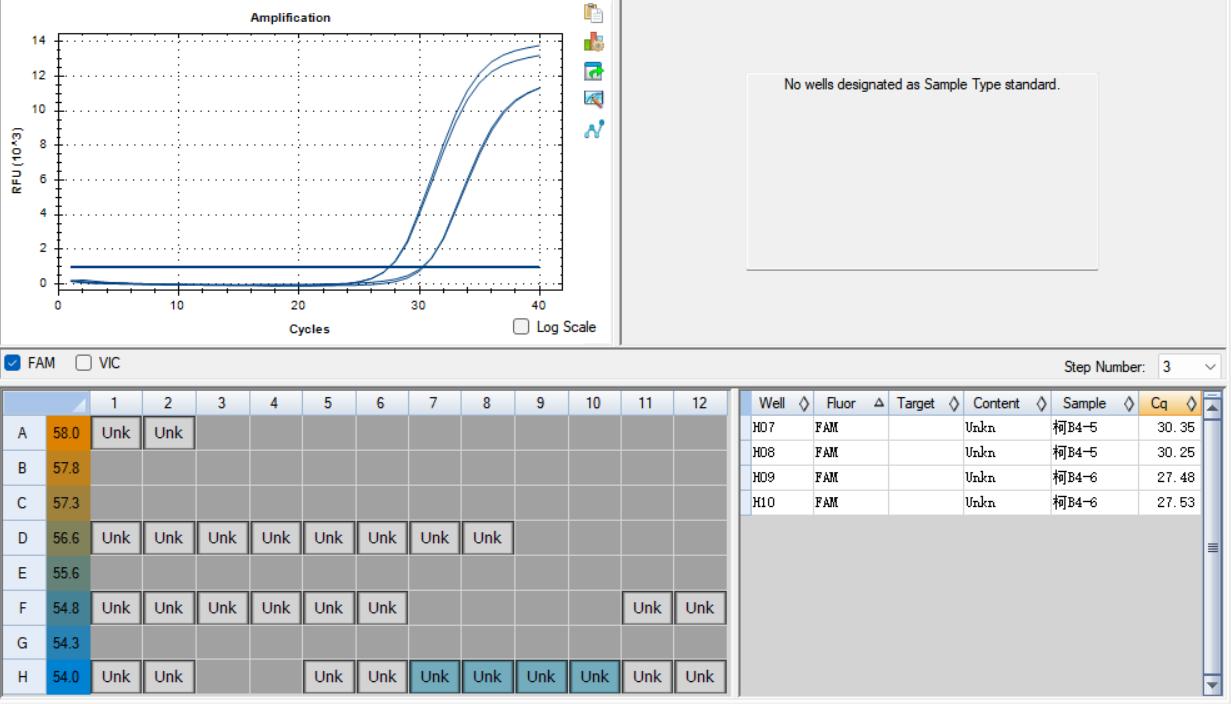The image size is (1231, 704).
Task: Open chart settings bar-graph gear icon
Action: pos(594,42)
